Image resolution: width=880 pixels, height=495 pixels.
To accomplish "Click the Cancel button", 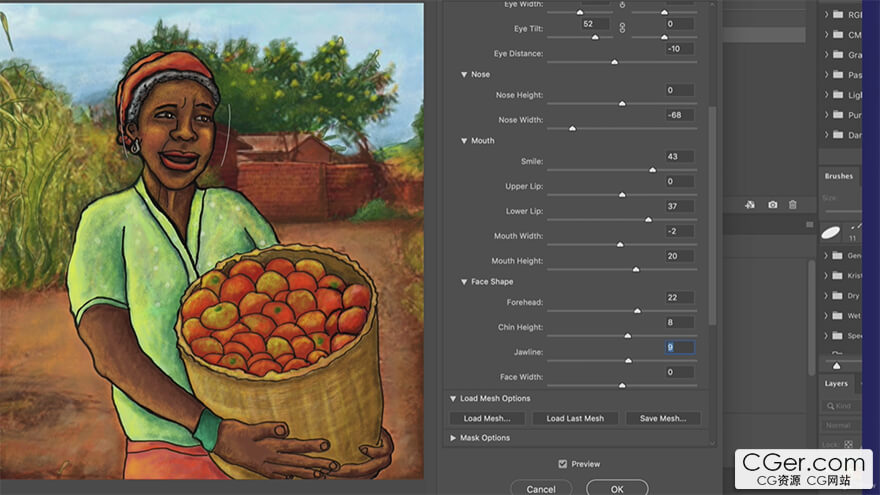I will (x=541, y=489).
